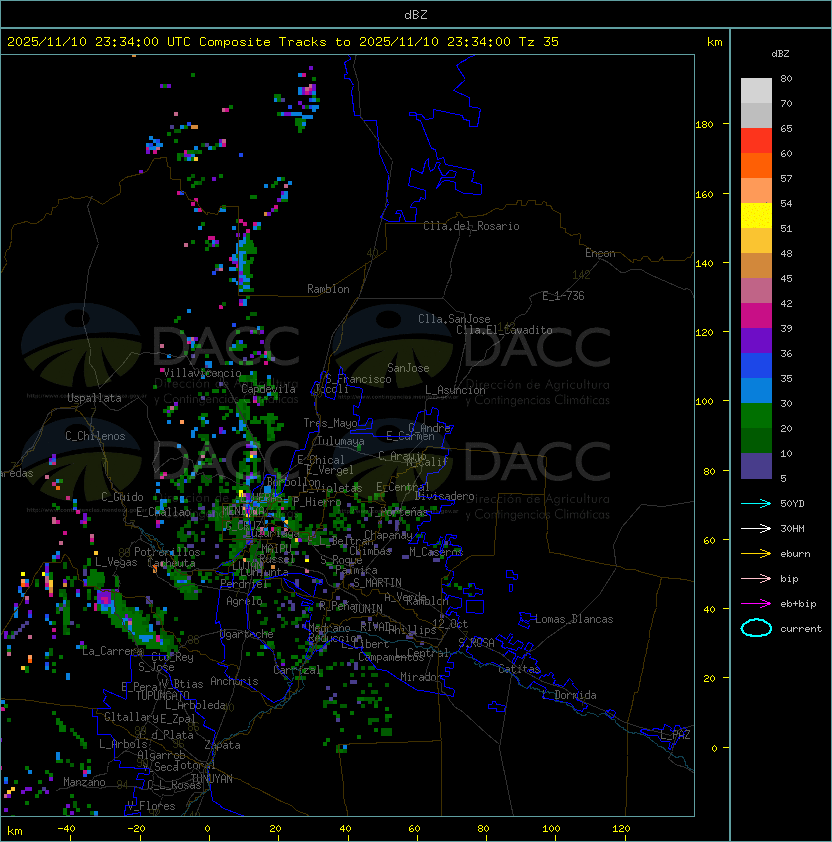
Task: Click the '80' value on color scale
Action: (x=786, y=78)
